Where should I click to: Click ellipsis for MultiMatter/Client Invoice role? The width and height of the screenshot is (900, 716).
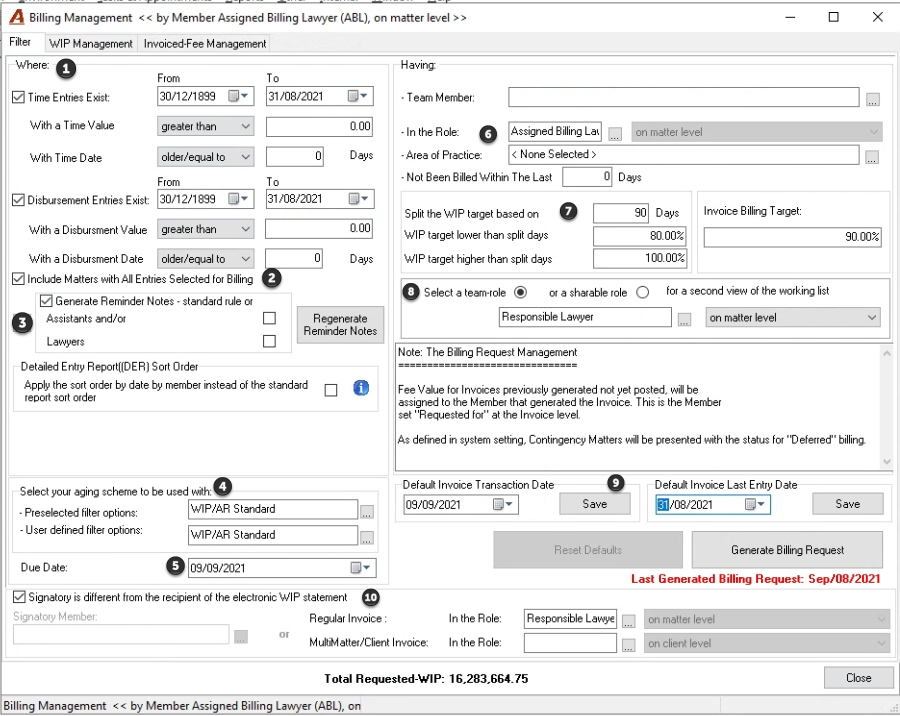coord(629,645)
